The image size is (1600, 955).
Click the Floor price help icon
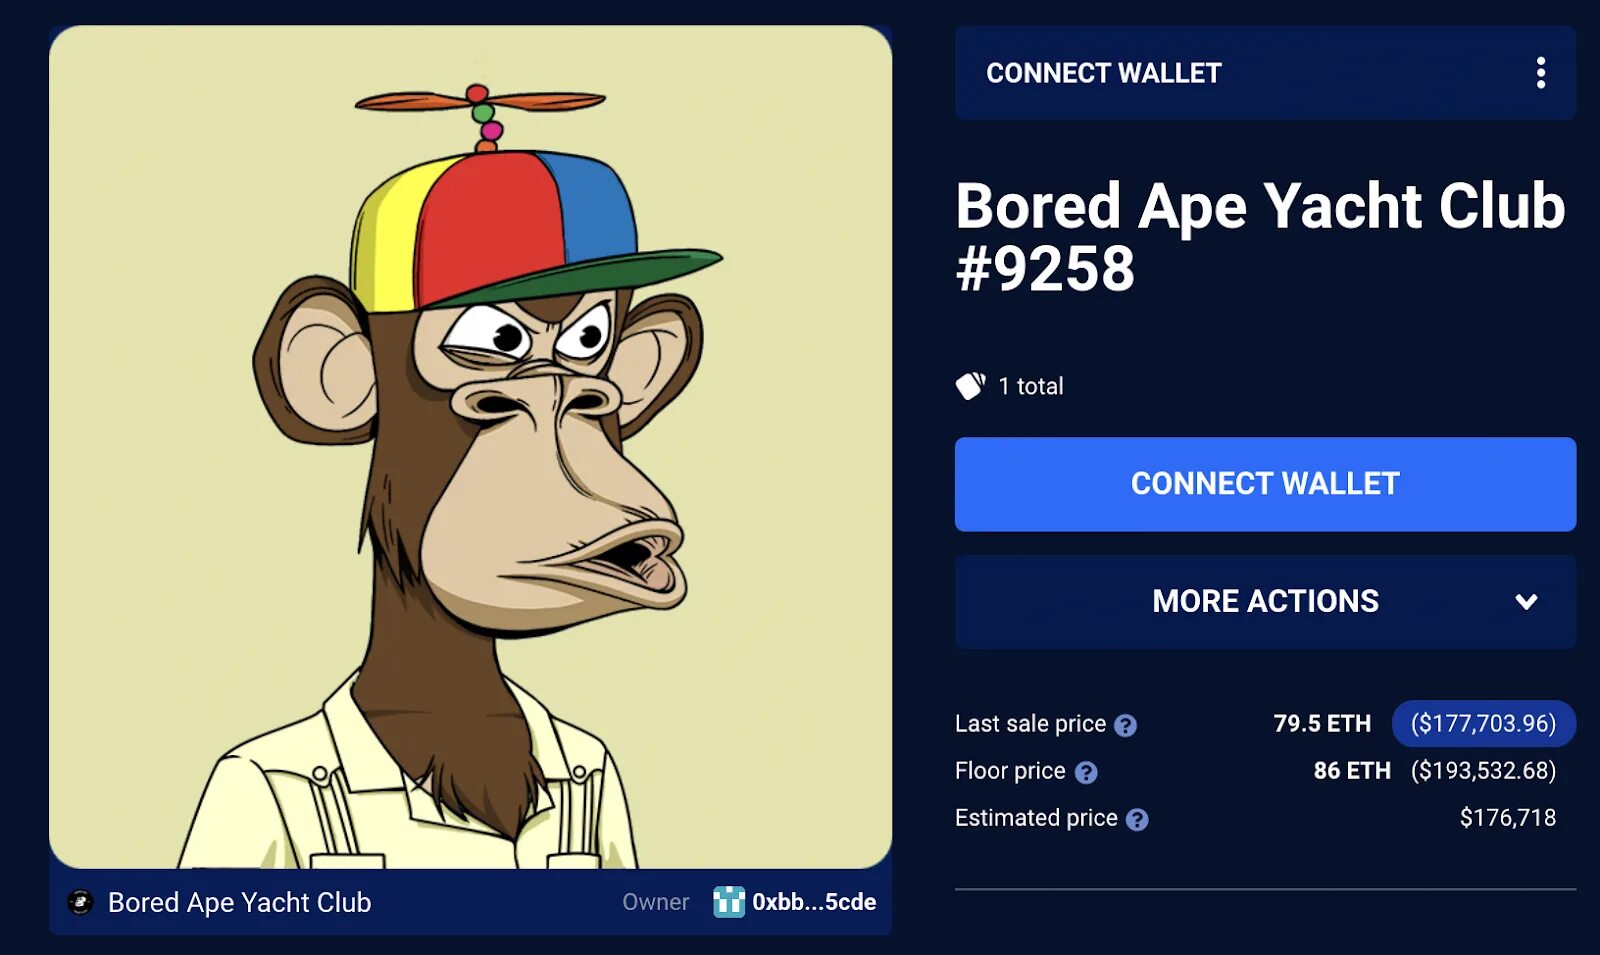point(1086,772)
